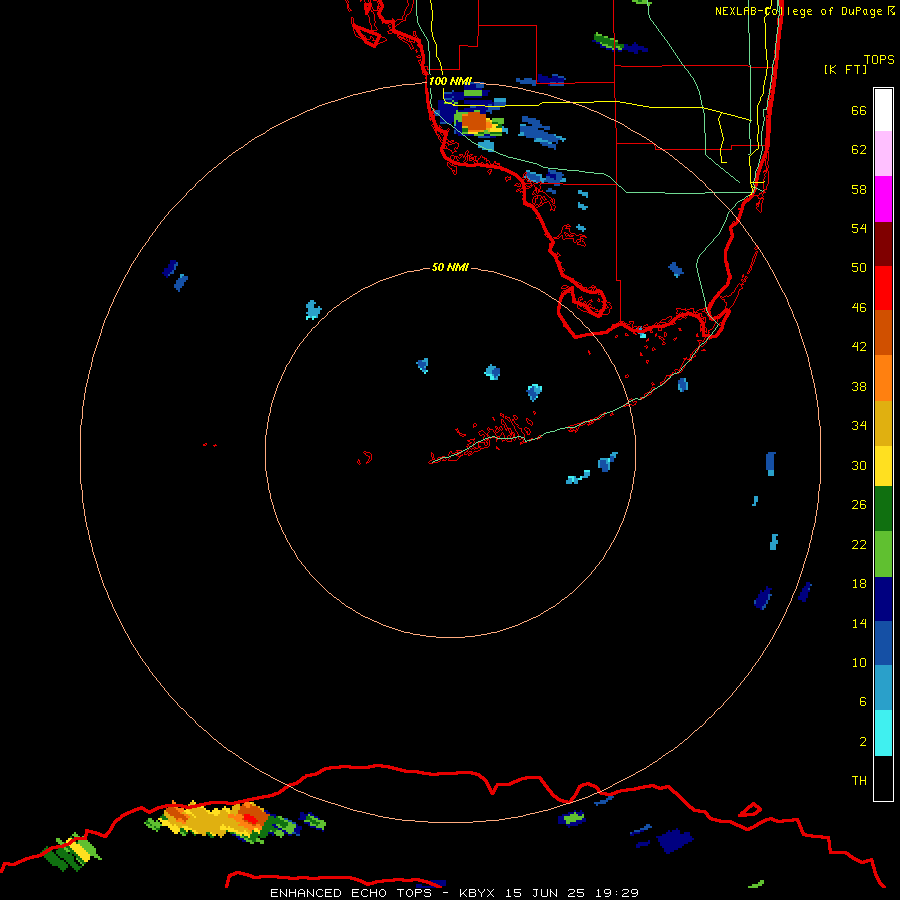Screen dimensions: 900x900
Task: Click the cyan swatch near the scale bottom
Action: (883, 733)
